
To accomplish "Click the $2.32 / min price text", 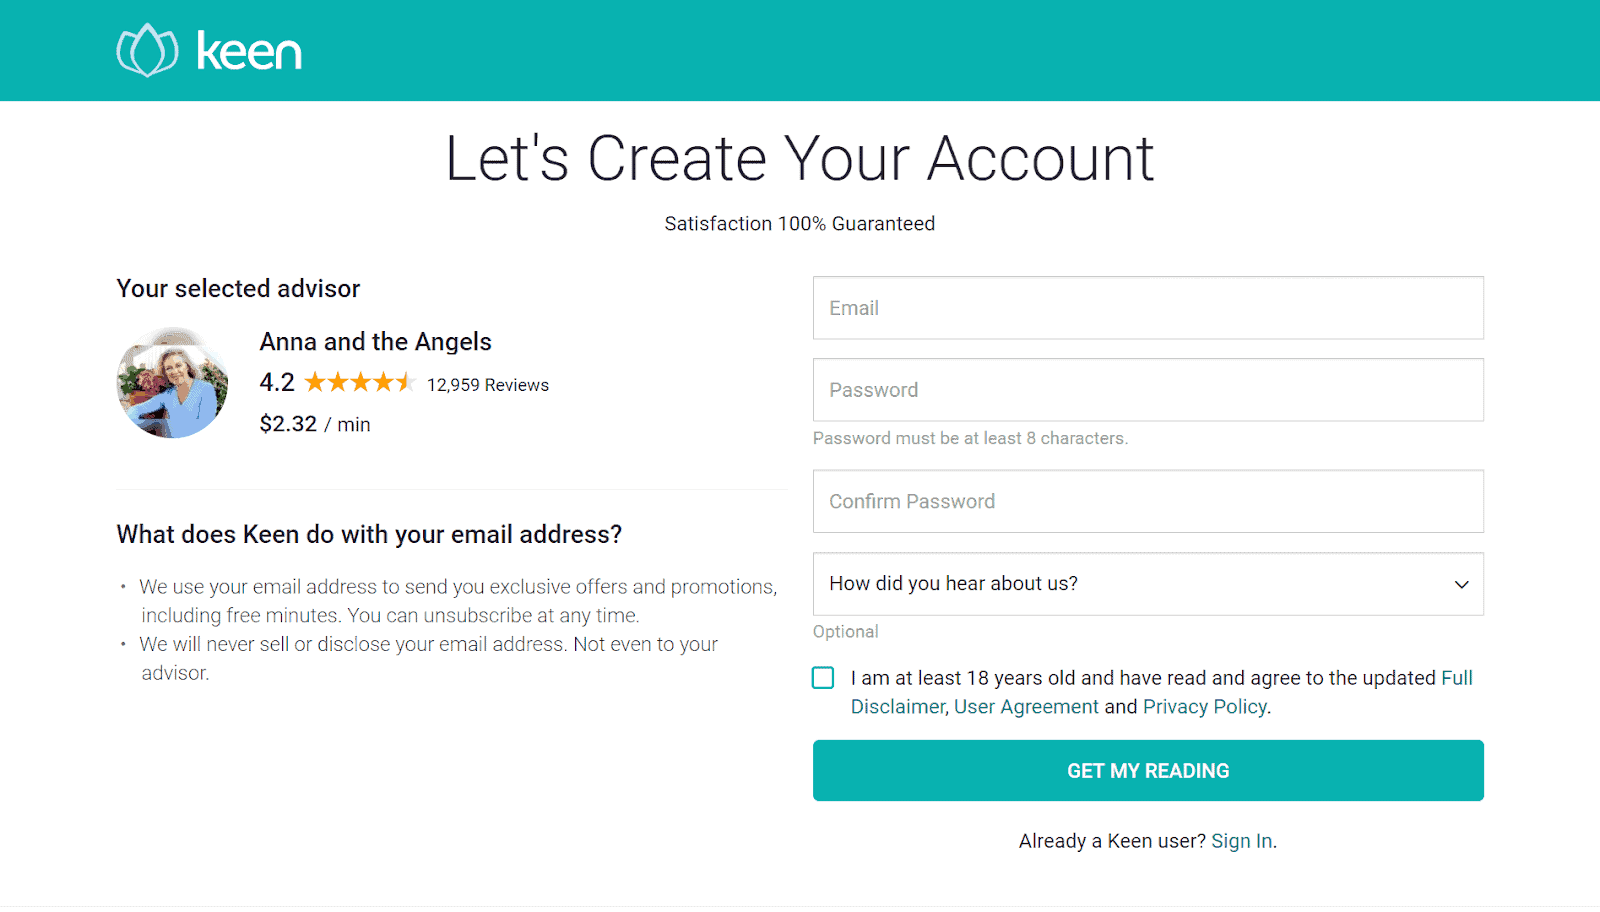I will pos(315,424).
